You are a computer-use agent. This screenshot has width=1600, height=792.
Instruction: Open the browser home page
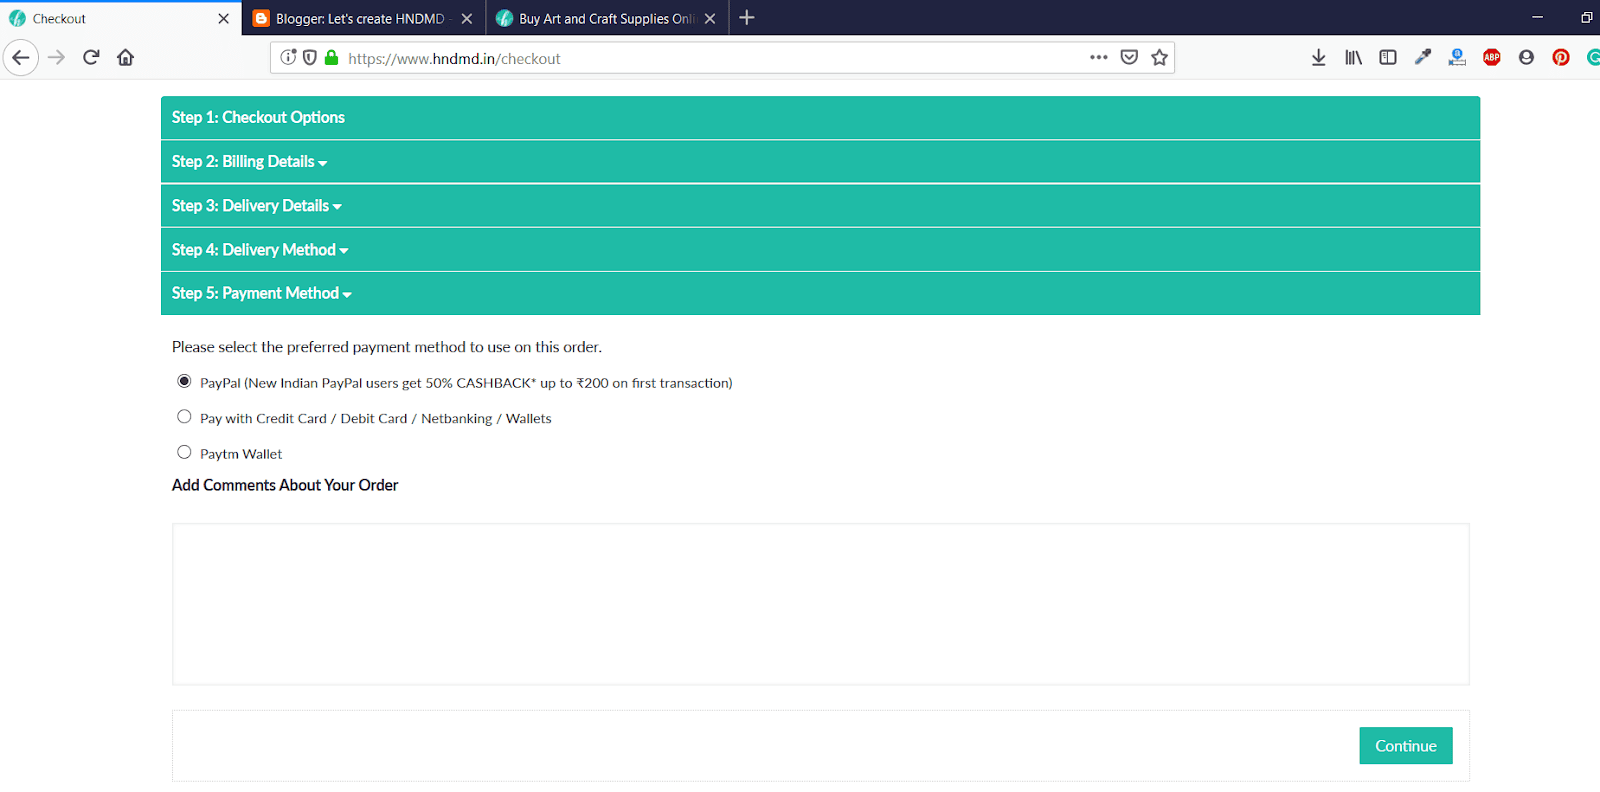[x=125, y=58]
